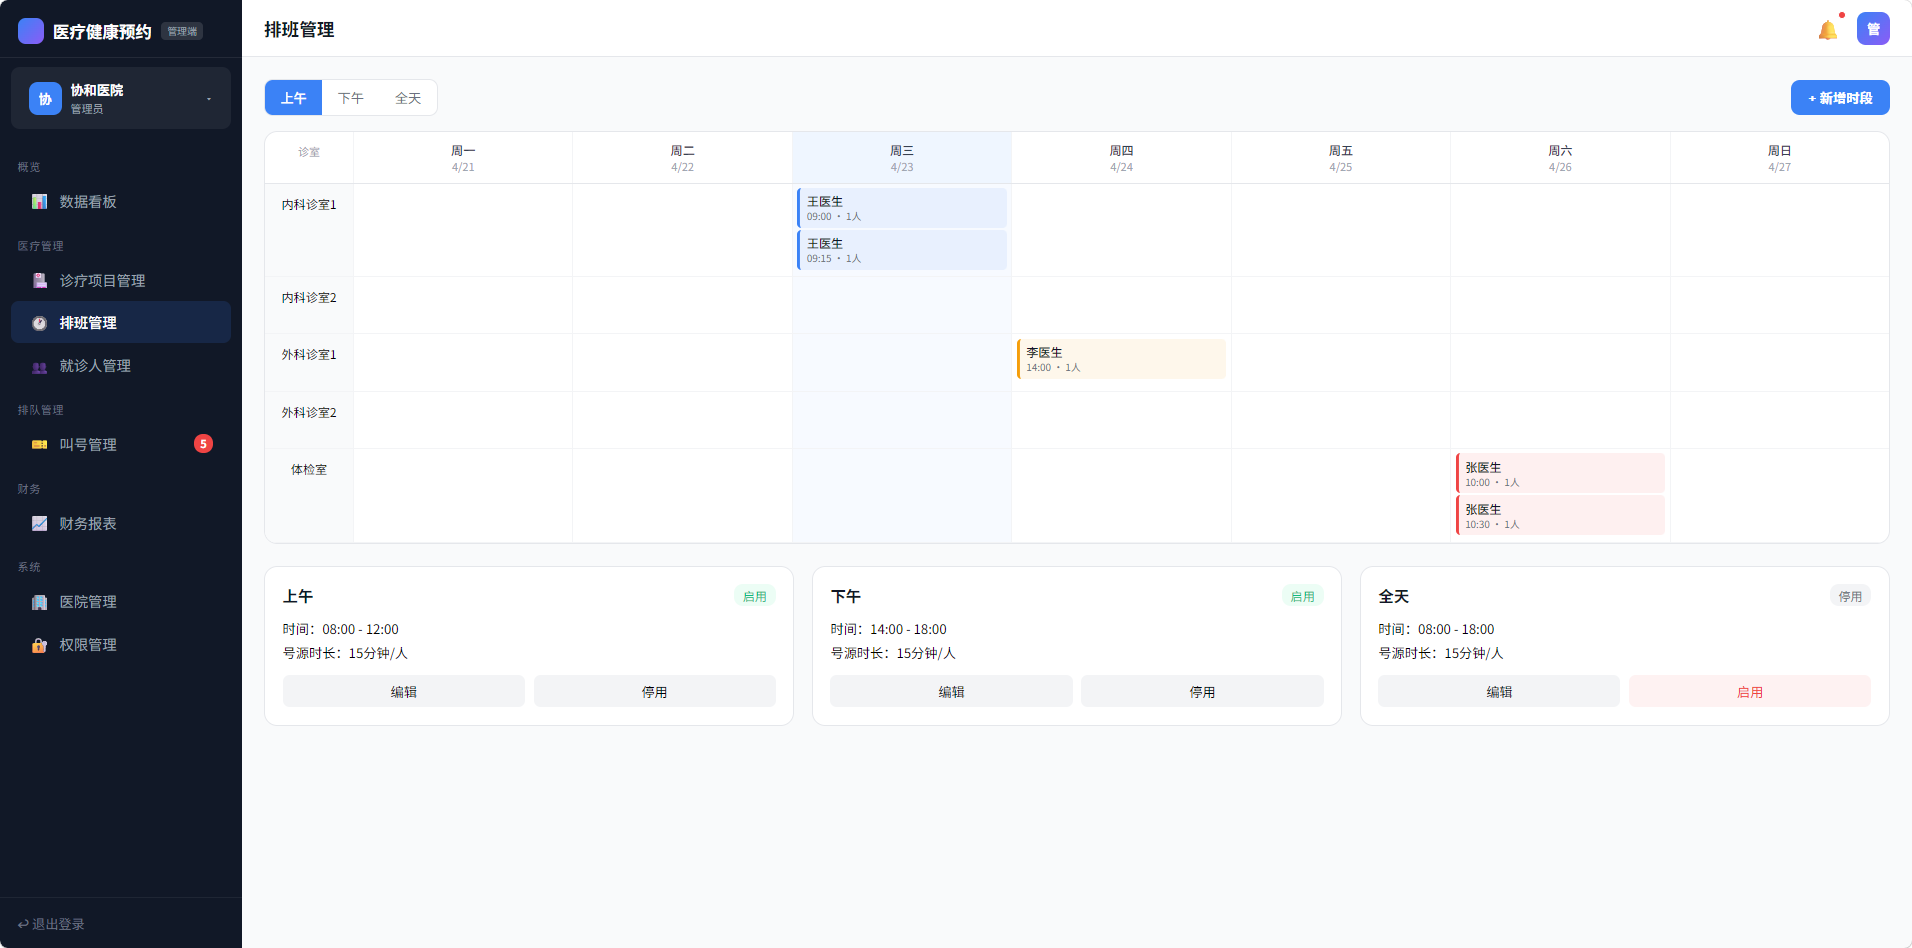Open the user avatar menu
Image resolution: width=1912 pixels, height=948 pixels.
click(x=1873, y=29)
